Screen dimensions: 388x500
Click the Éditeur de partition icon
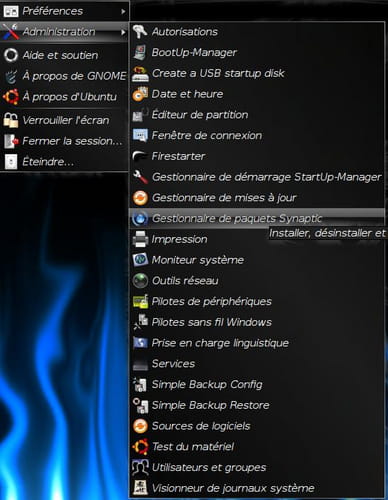coord(140,115)
